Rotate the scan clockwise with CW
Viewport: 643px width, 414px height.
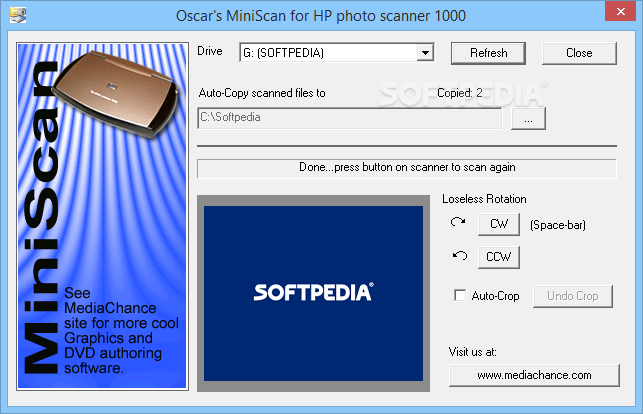click(499, 224)
